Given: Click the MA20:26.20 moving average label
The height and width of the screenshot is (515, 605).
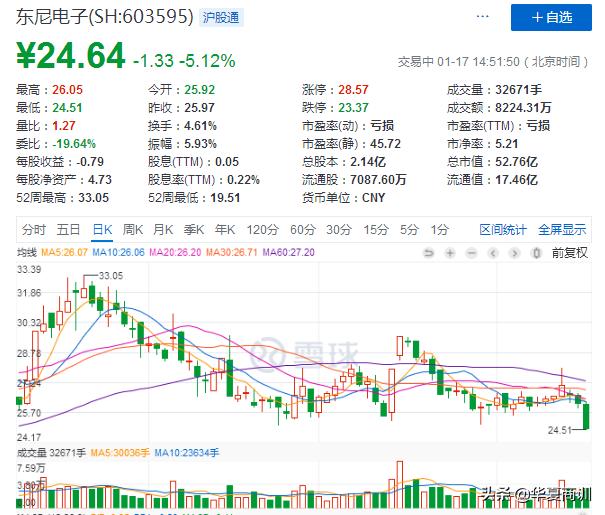Looking at the screenshot, I should point(175,253).
